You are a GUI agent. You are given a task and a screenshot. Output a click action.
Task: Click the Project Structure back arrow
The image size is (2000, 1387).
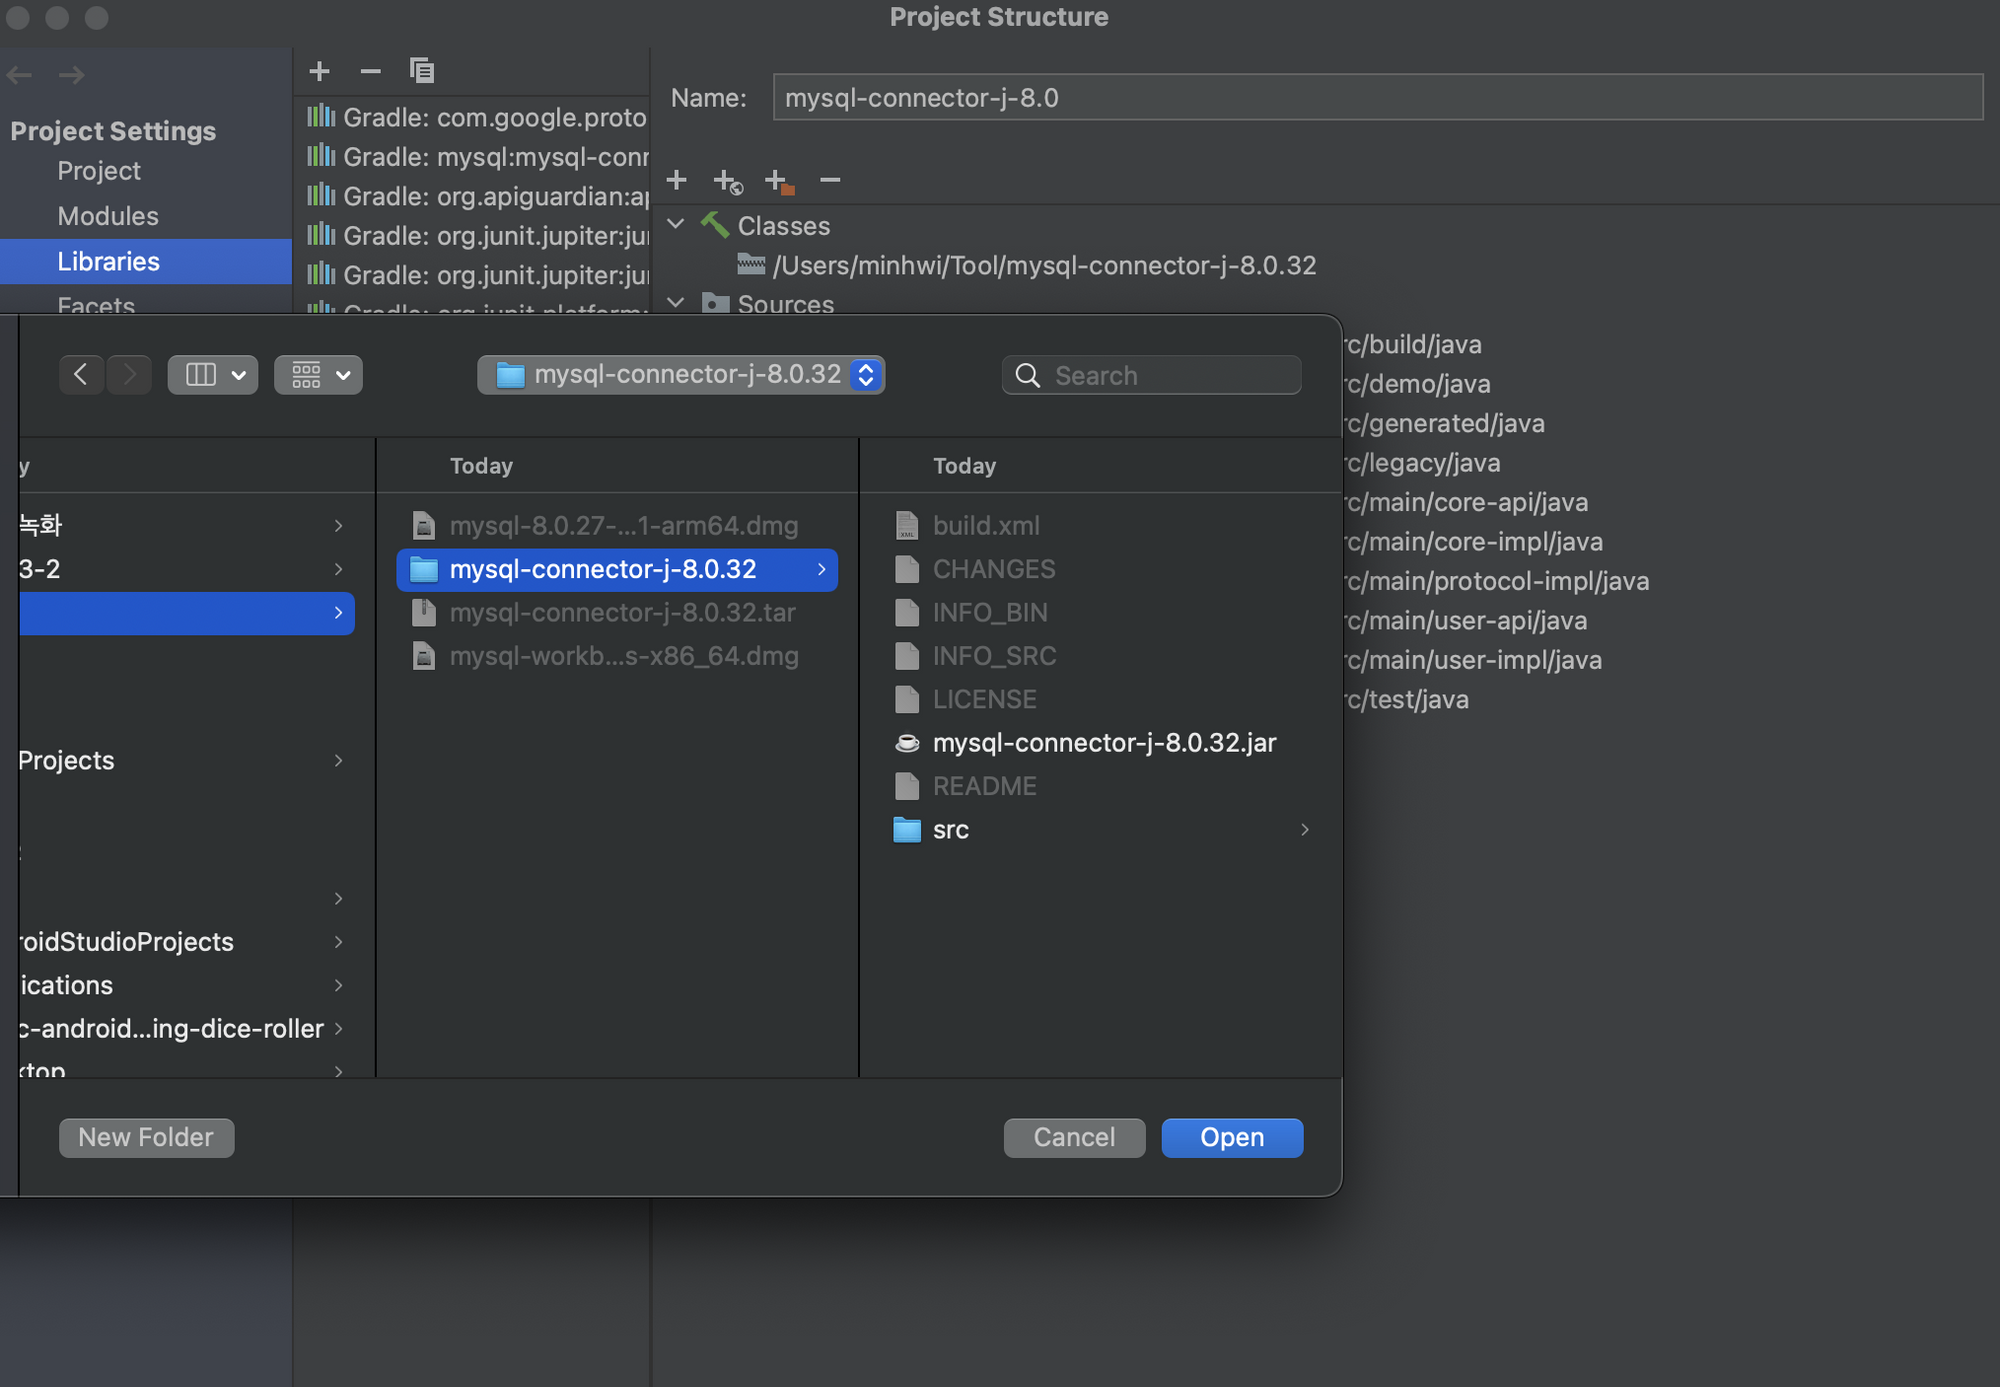coord(20,75)
